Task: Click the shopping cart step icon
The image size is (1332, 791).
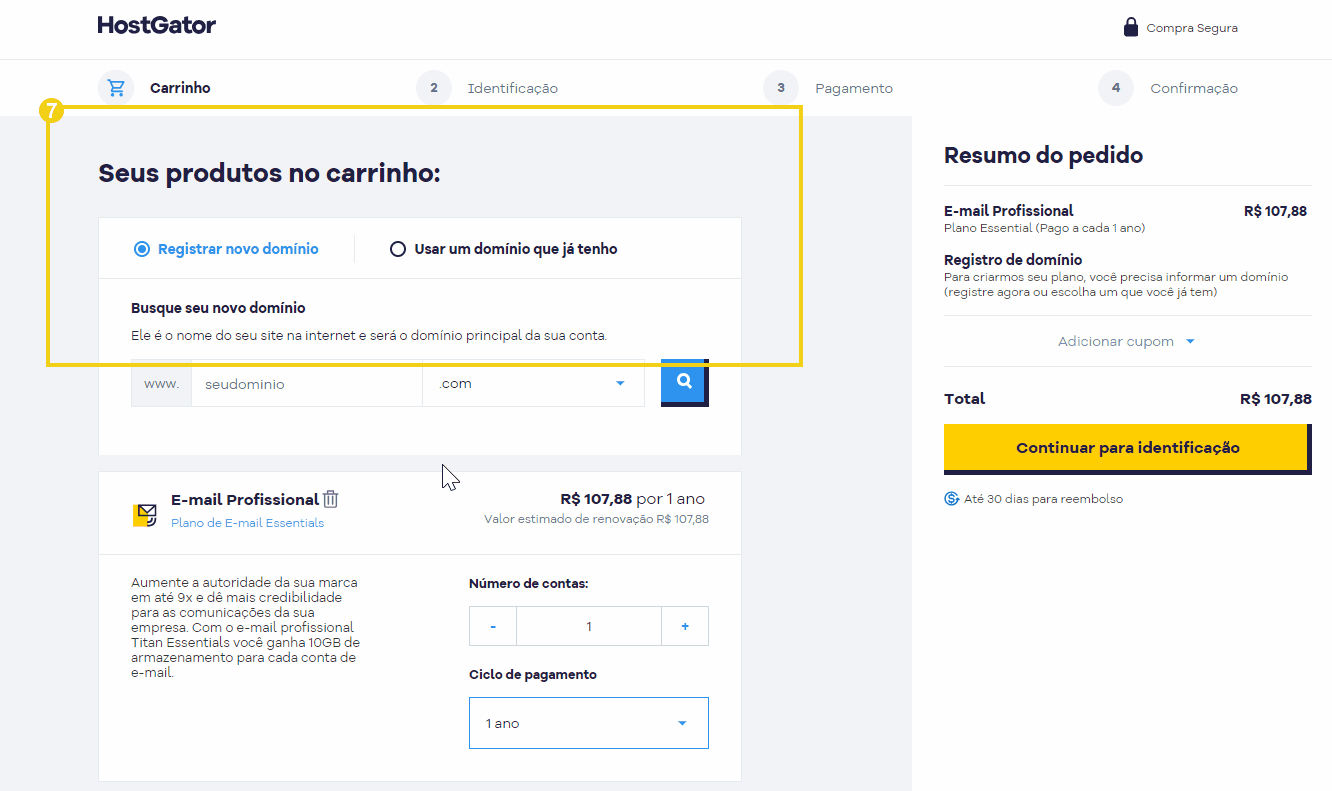Action: [116, 88]
